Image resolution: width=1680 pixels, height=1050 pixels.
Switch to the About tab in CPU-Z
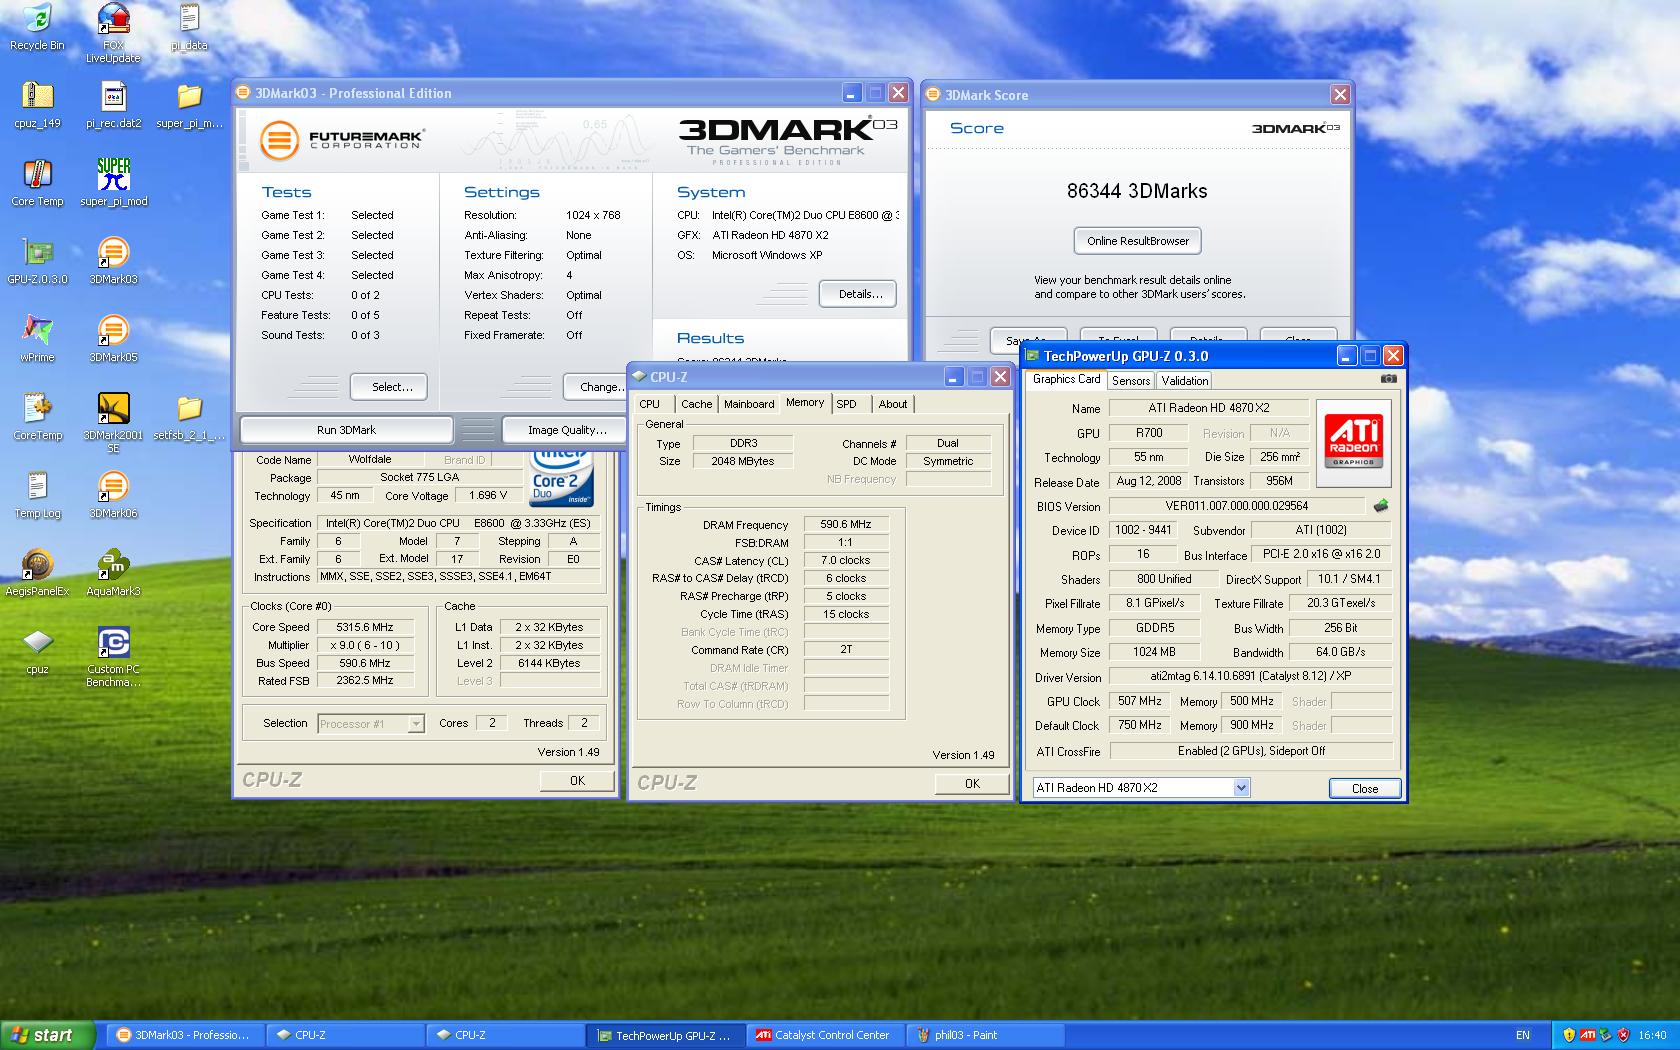pos(893,404)
